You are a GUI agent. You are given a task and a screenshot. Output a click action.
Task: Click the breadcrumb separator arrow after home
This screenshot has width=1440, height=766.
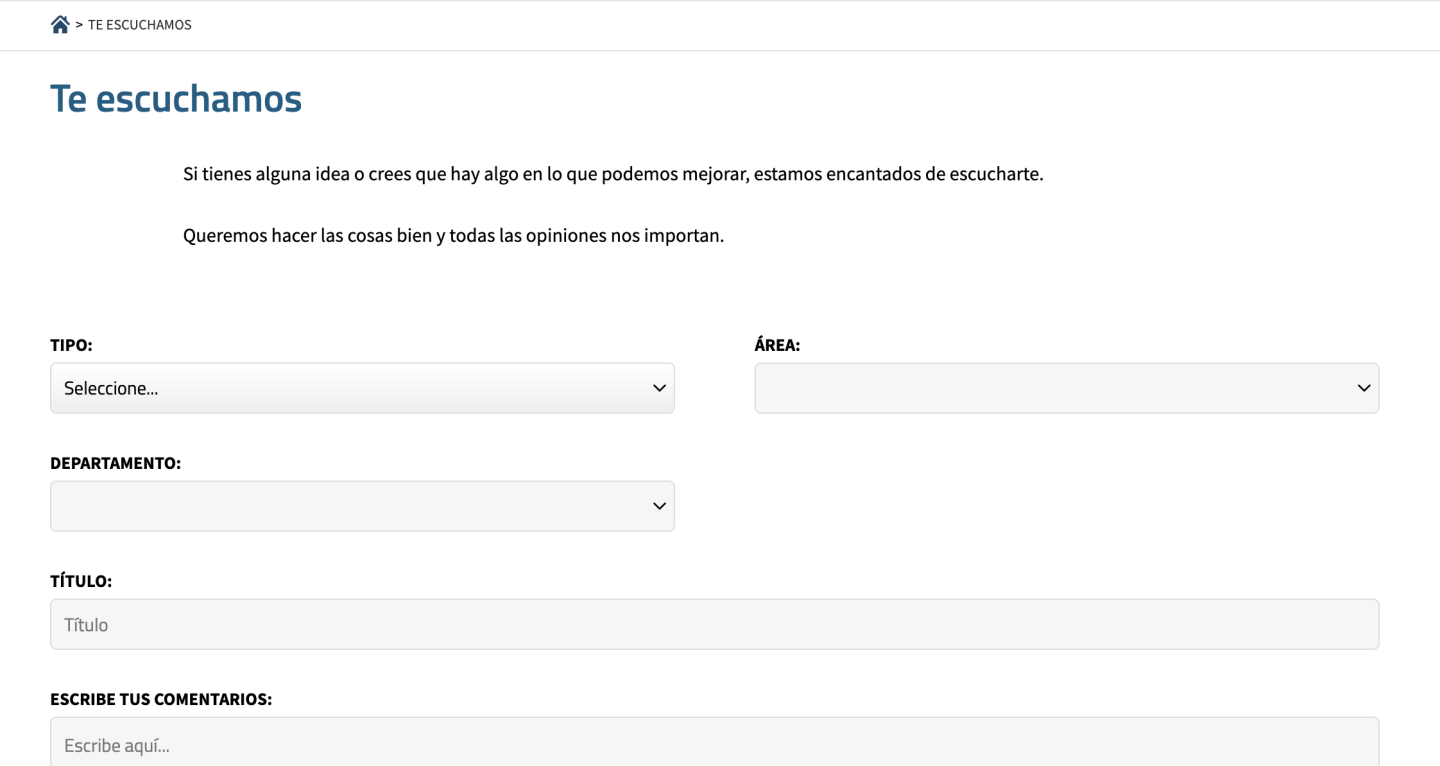79,25
